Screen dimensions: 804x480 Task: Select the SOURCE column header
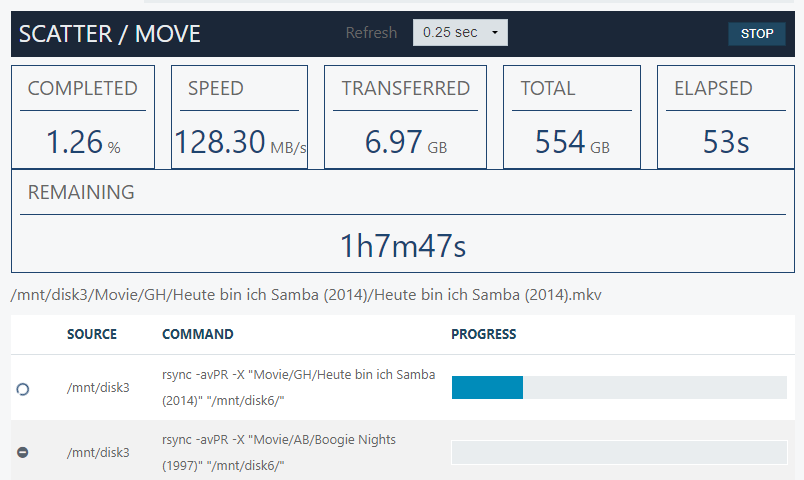tap(92, 334)
